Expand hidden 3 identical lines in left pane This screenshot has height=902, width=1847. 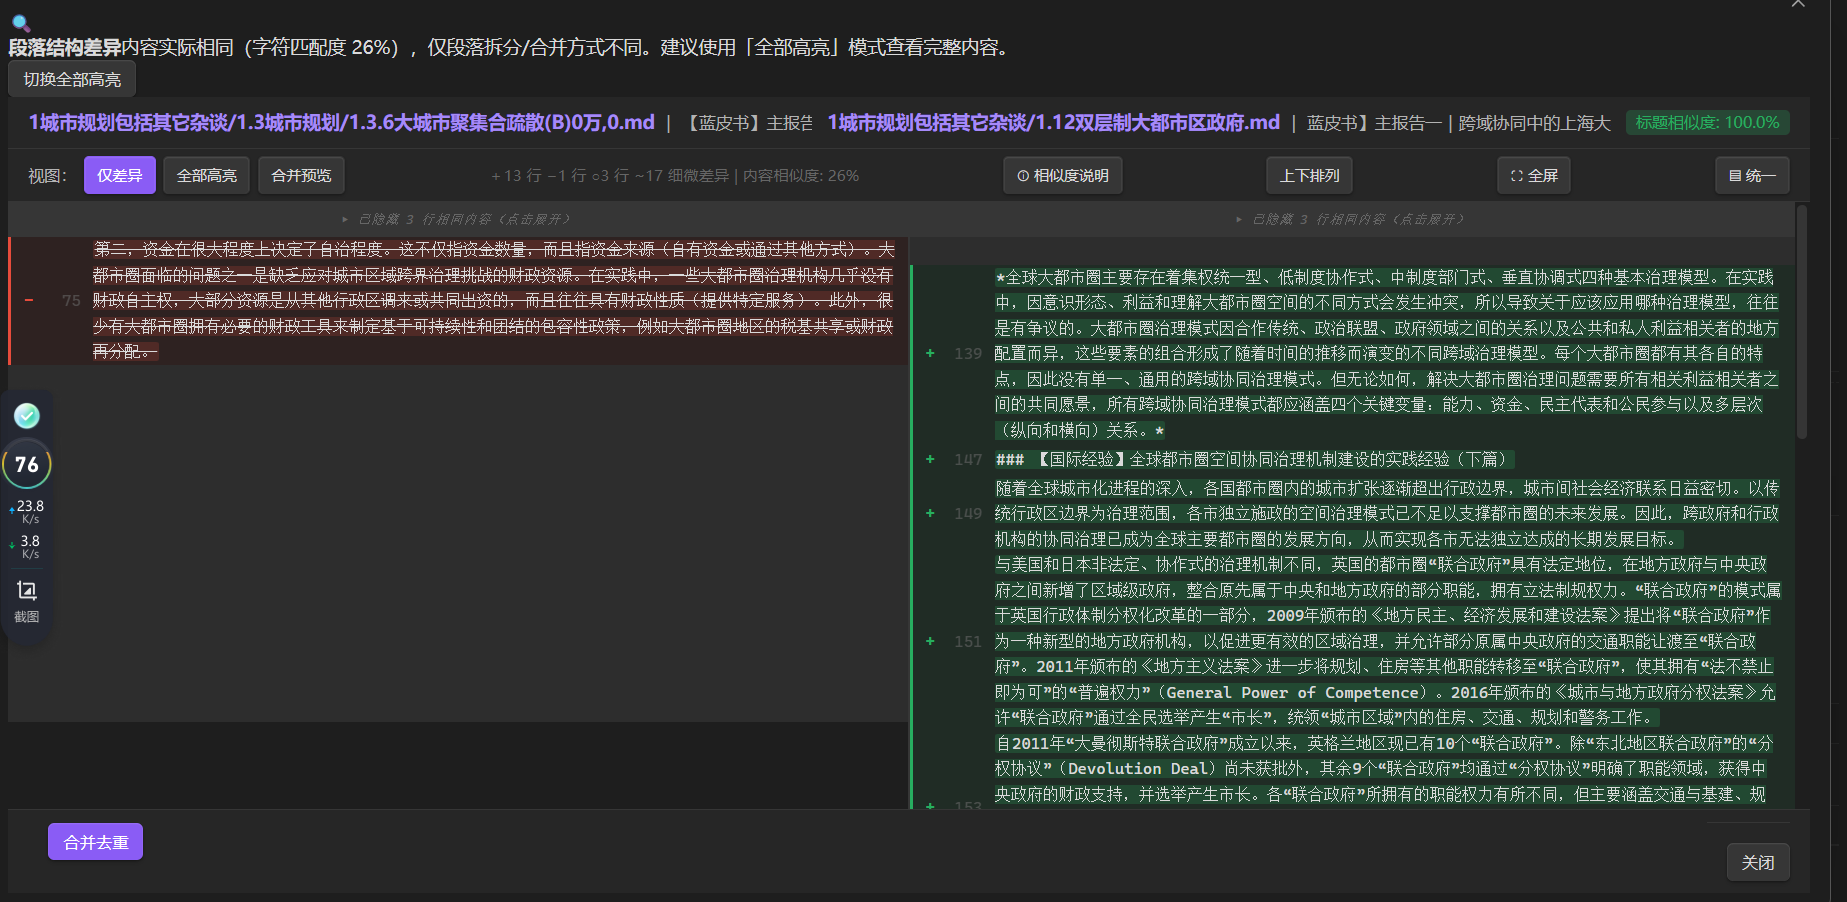[456, 219]
